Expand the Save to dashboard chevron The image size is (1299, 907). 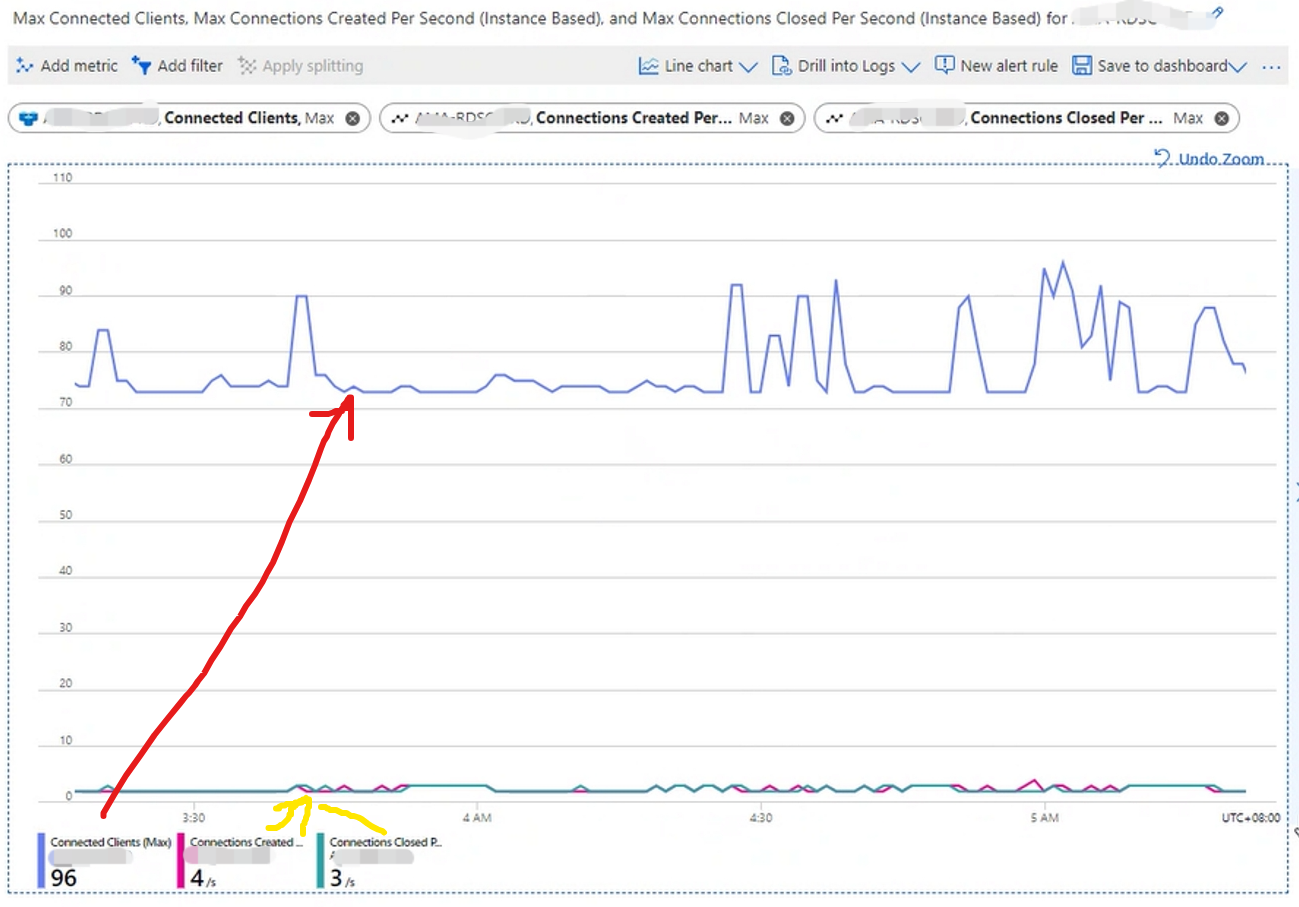1238,67
